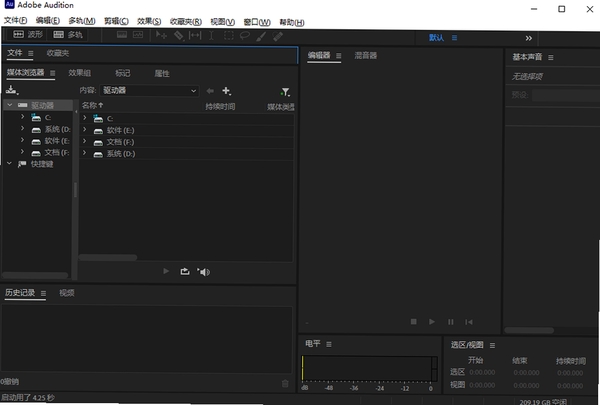Select the Lasso Selection tool

[x=245, y=36]
